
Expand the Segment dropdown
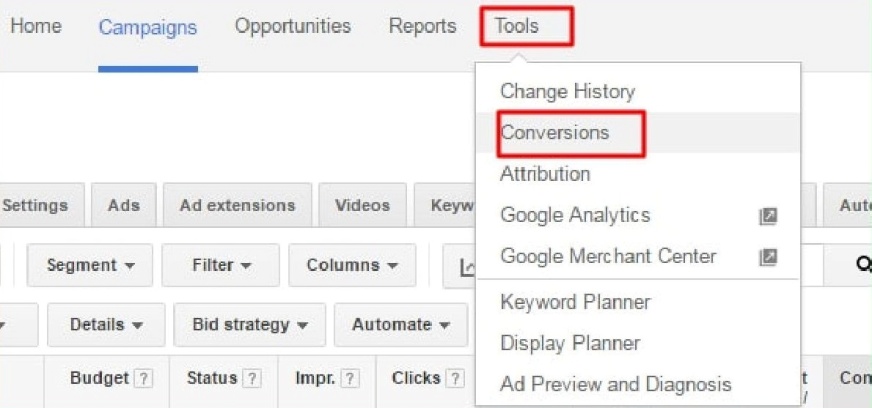point(90,266)
